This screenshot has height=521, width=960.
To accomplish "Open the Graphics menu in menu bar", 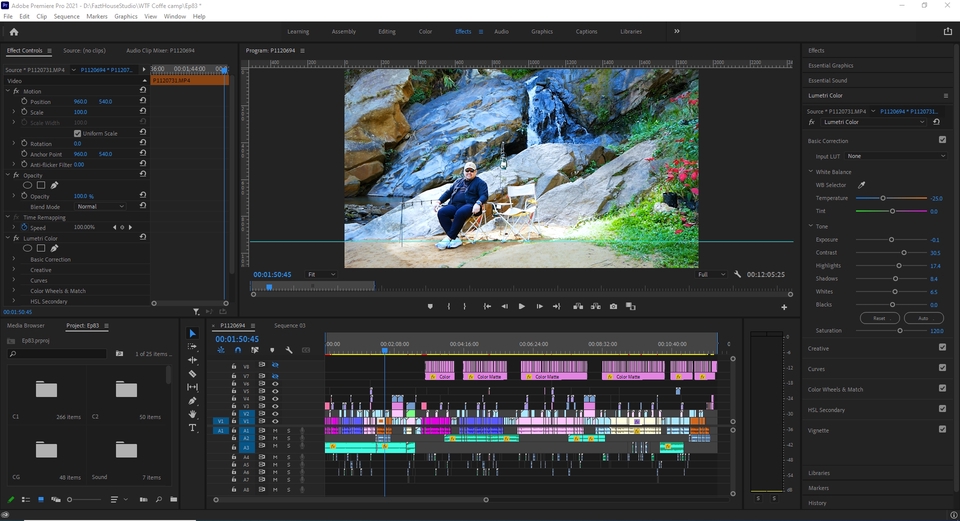I will point(126,17).
